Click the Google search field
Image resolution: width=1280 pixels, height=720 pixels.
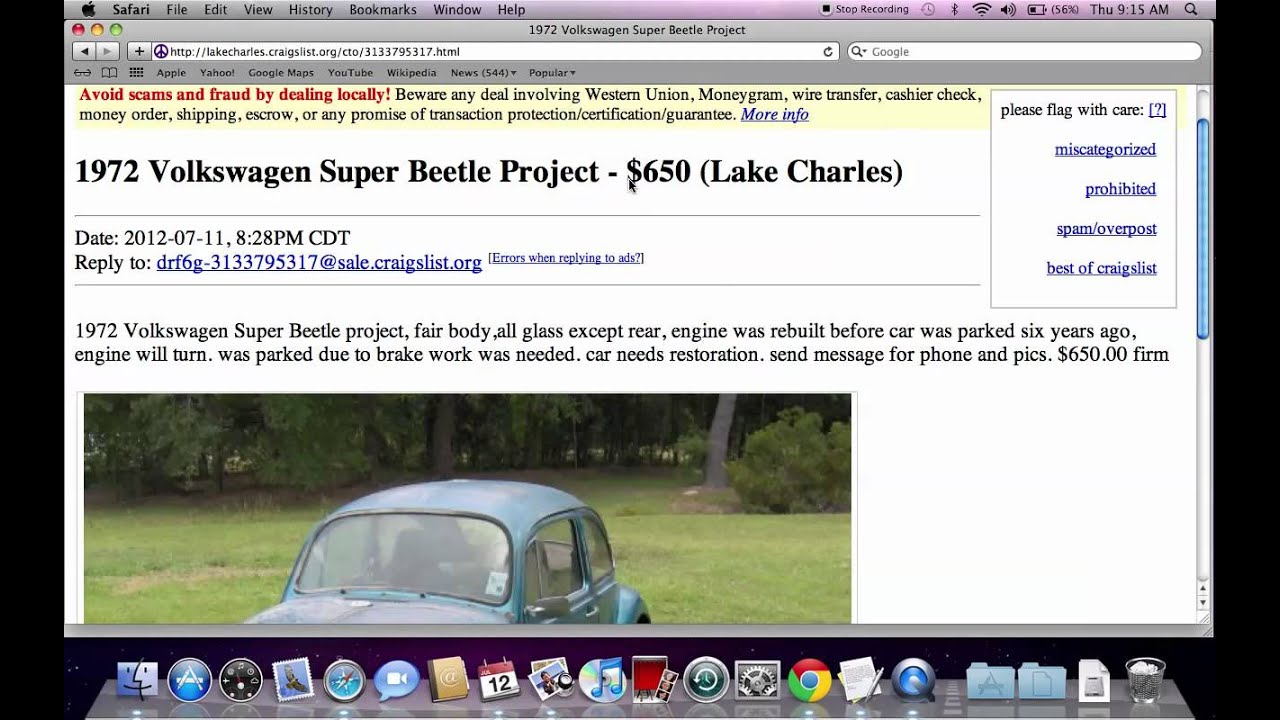(x=1025, y=51)
